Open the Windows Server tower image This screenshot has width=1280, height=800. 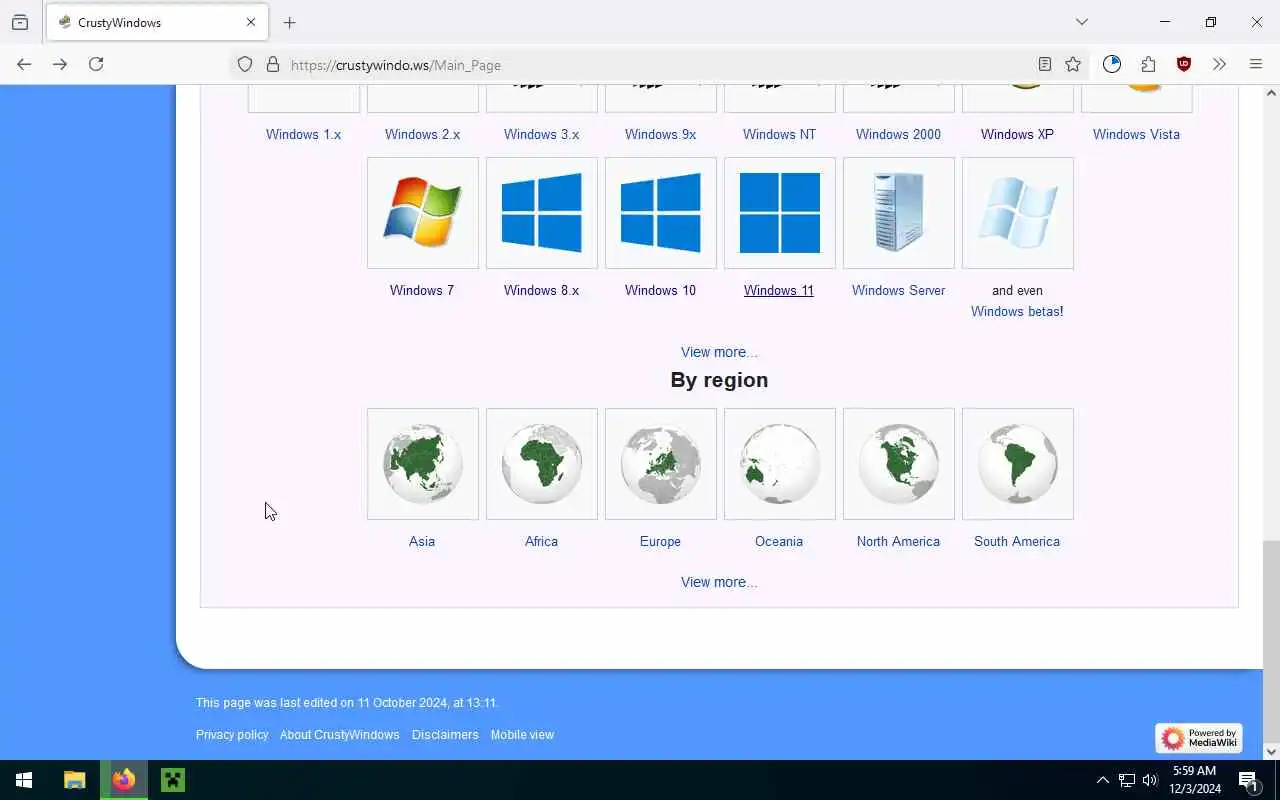click(x=898, y=213)
